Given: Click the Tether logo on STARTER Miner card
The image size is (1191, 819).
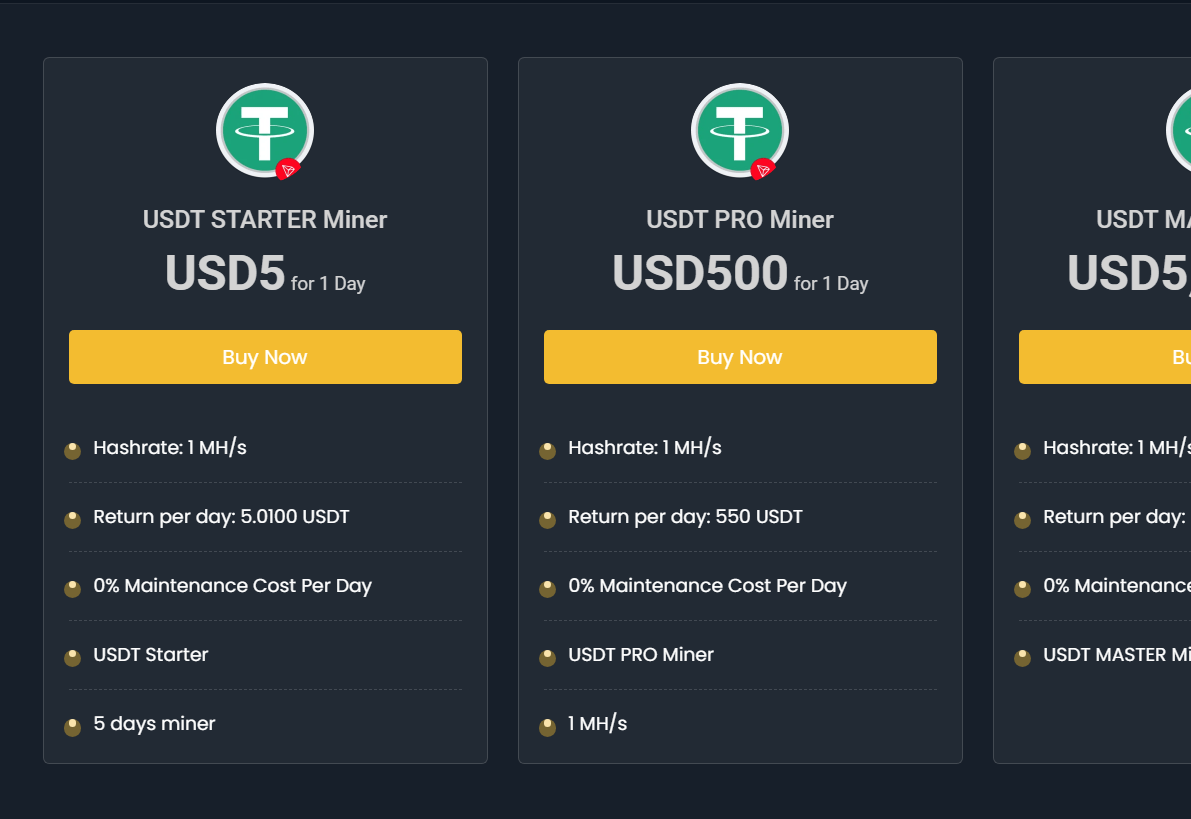Looking at the screenshot, I should pos(264,130).
